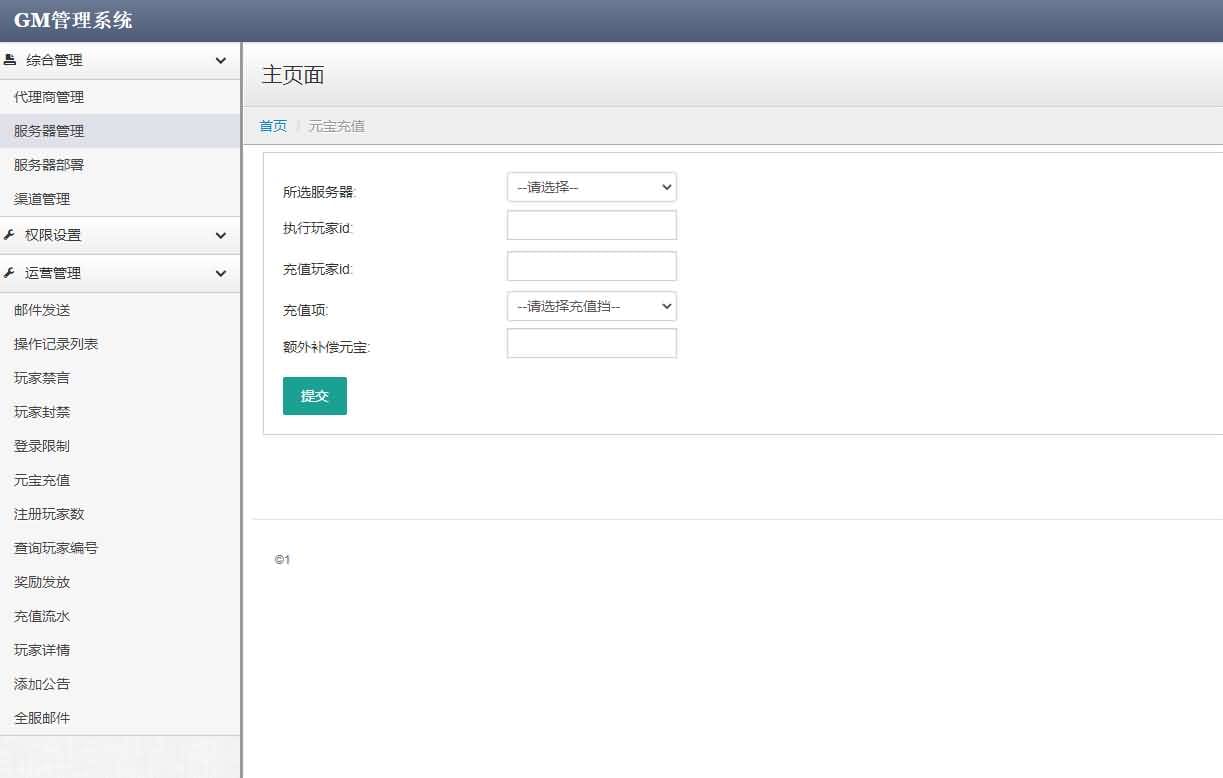Open the 邮件发送 page
This screenshot has height=778, width=1223.
[41, 310]
